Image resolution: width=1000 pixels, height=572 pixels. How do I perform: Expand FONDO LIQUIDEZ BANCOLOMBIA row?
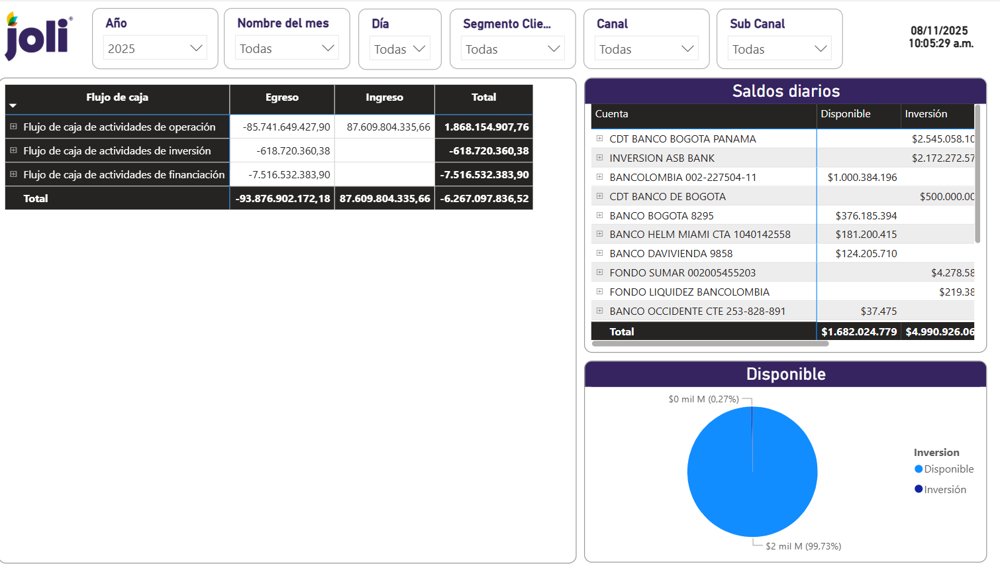click(x=600, y=292)
